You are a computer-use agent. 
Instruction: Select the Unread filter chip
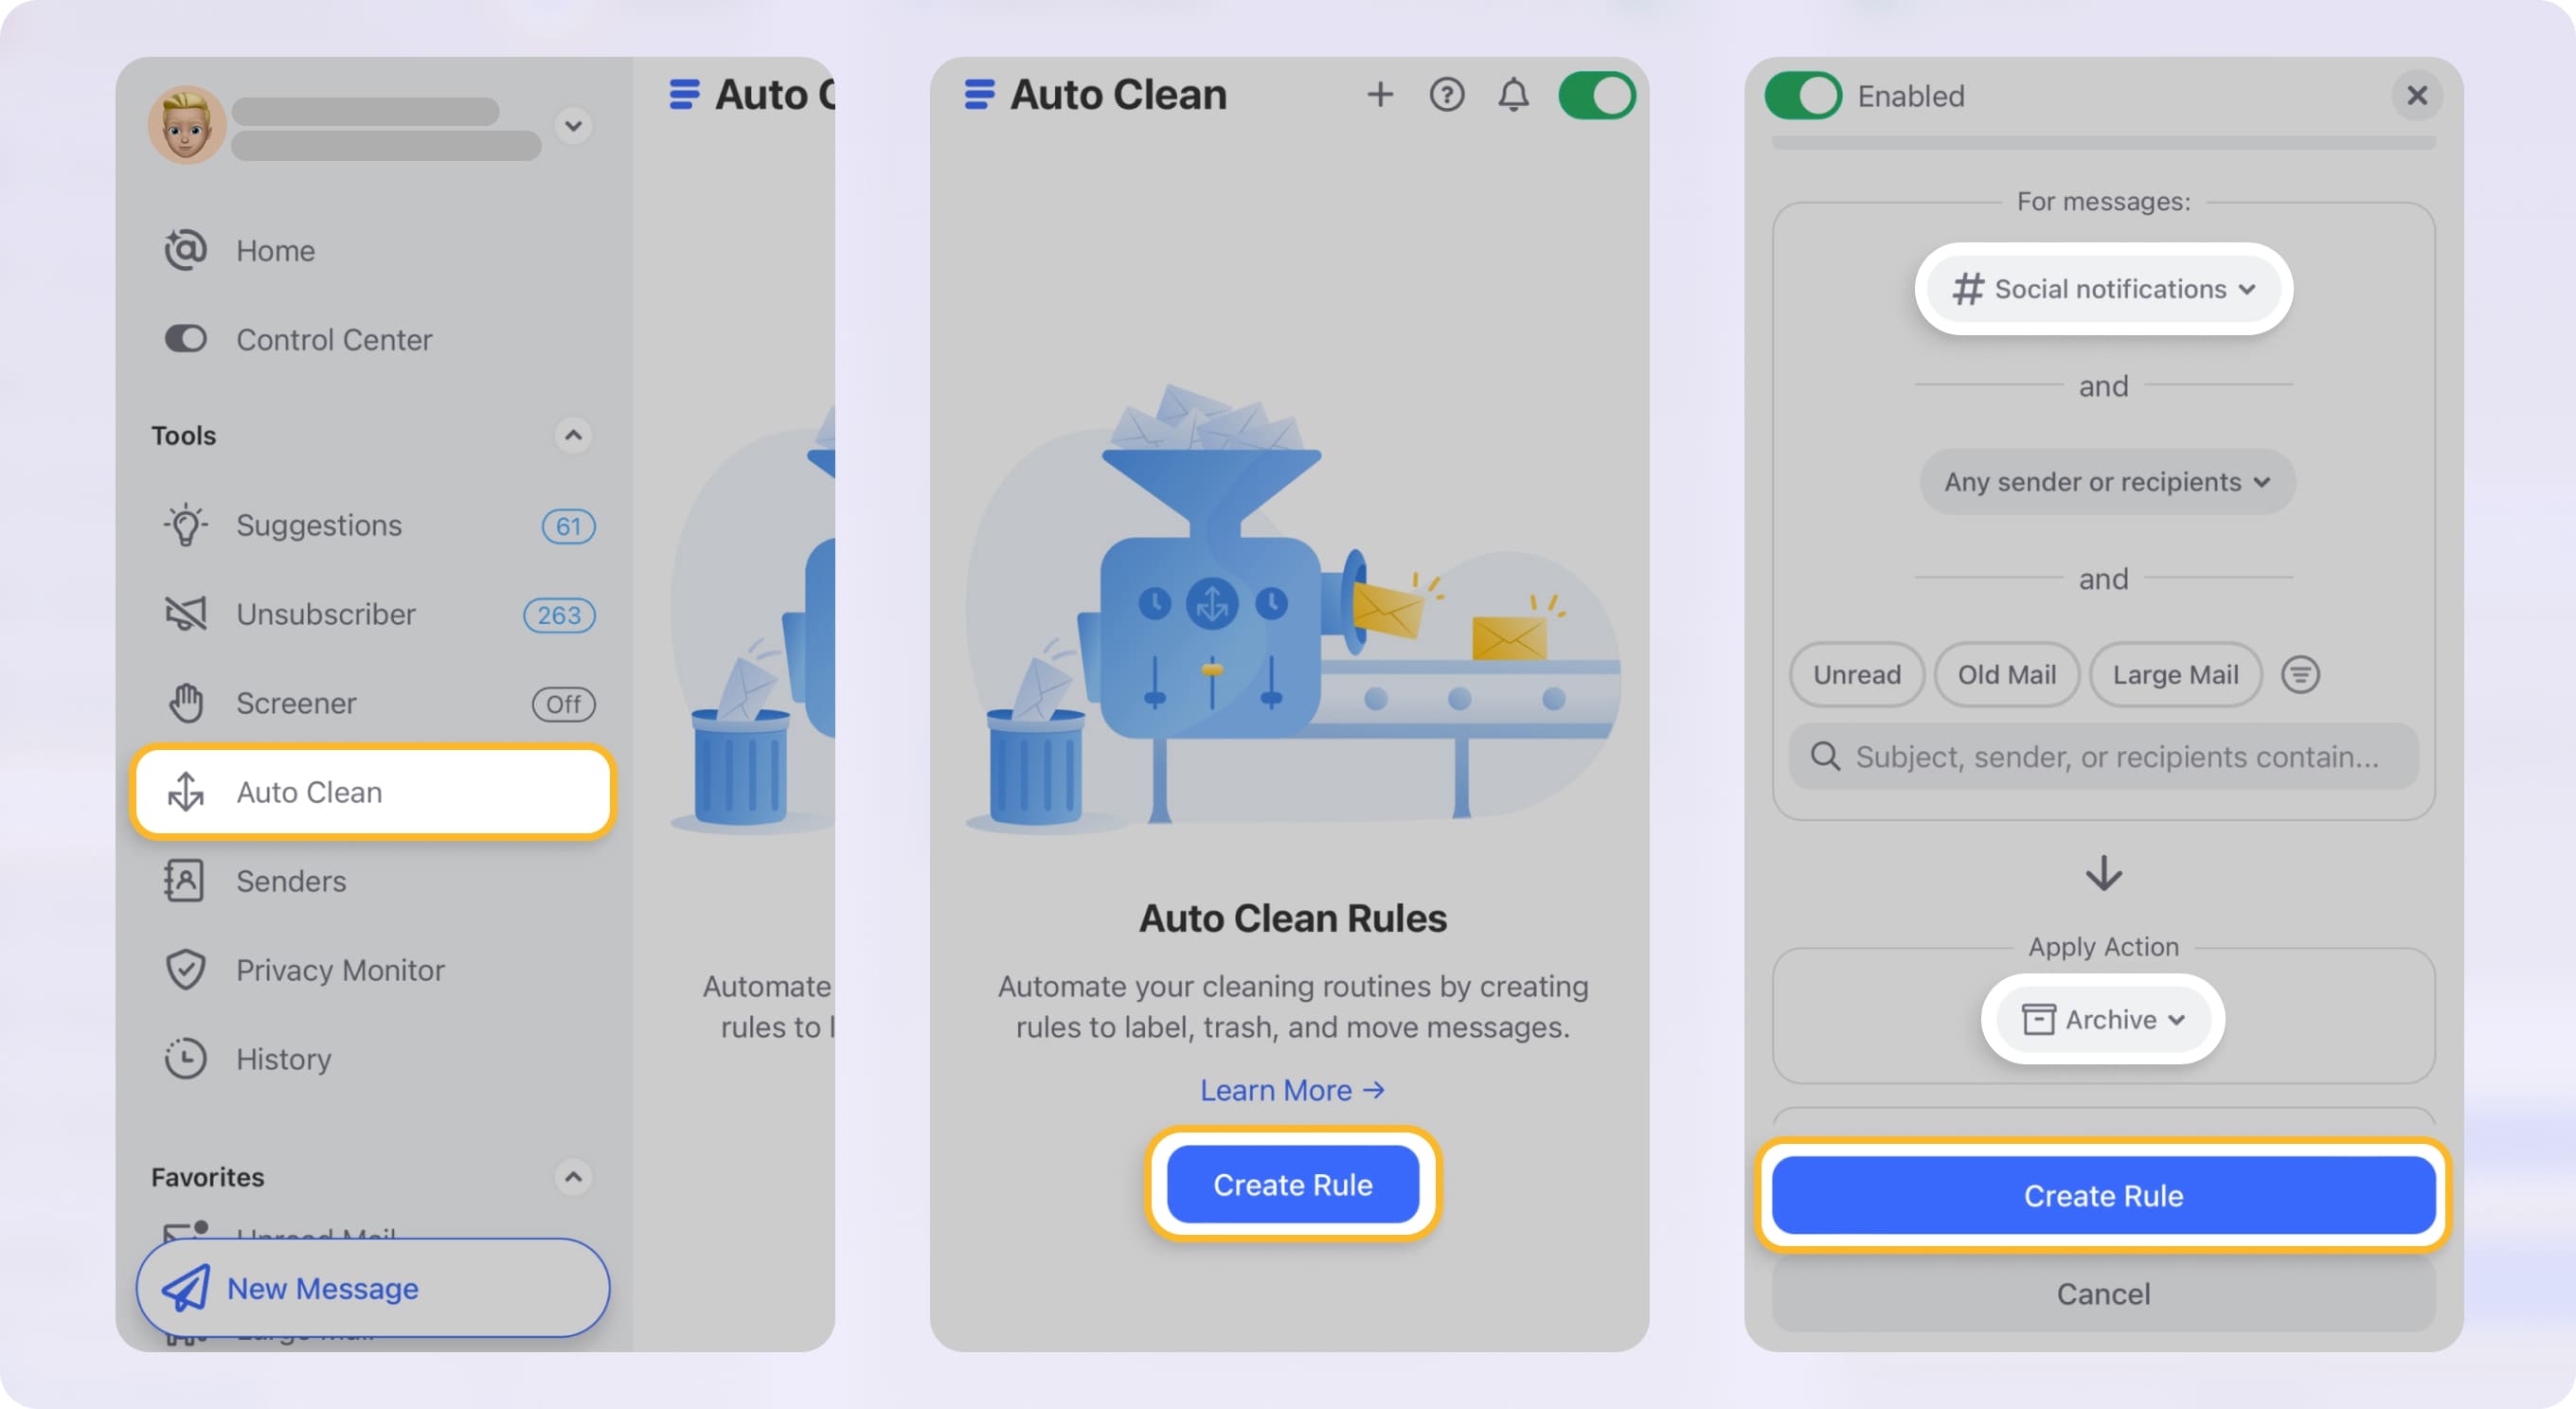pyautogui.click(x=1857, y=675)
